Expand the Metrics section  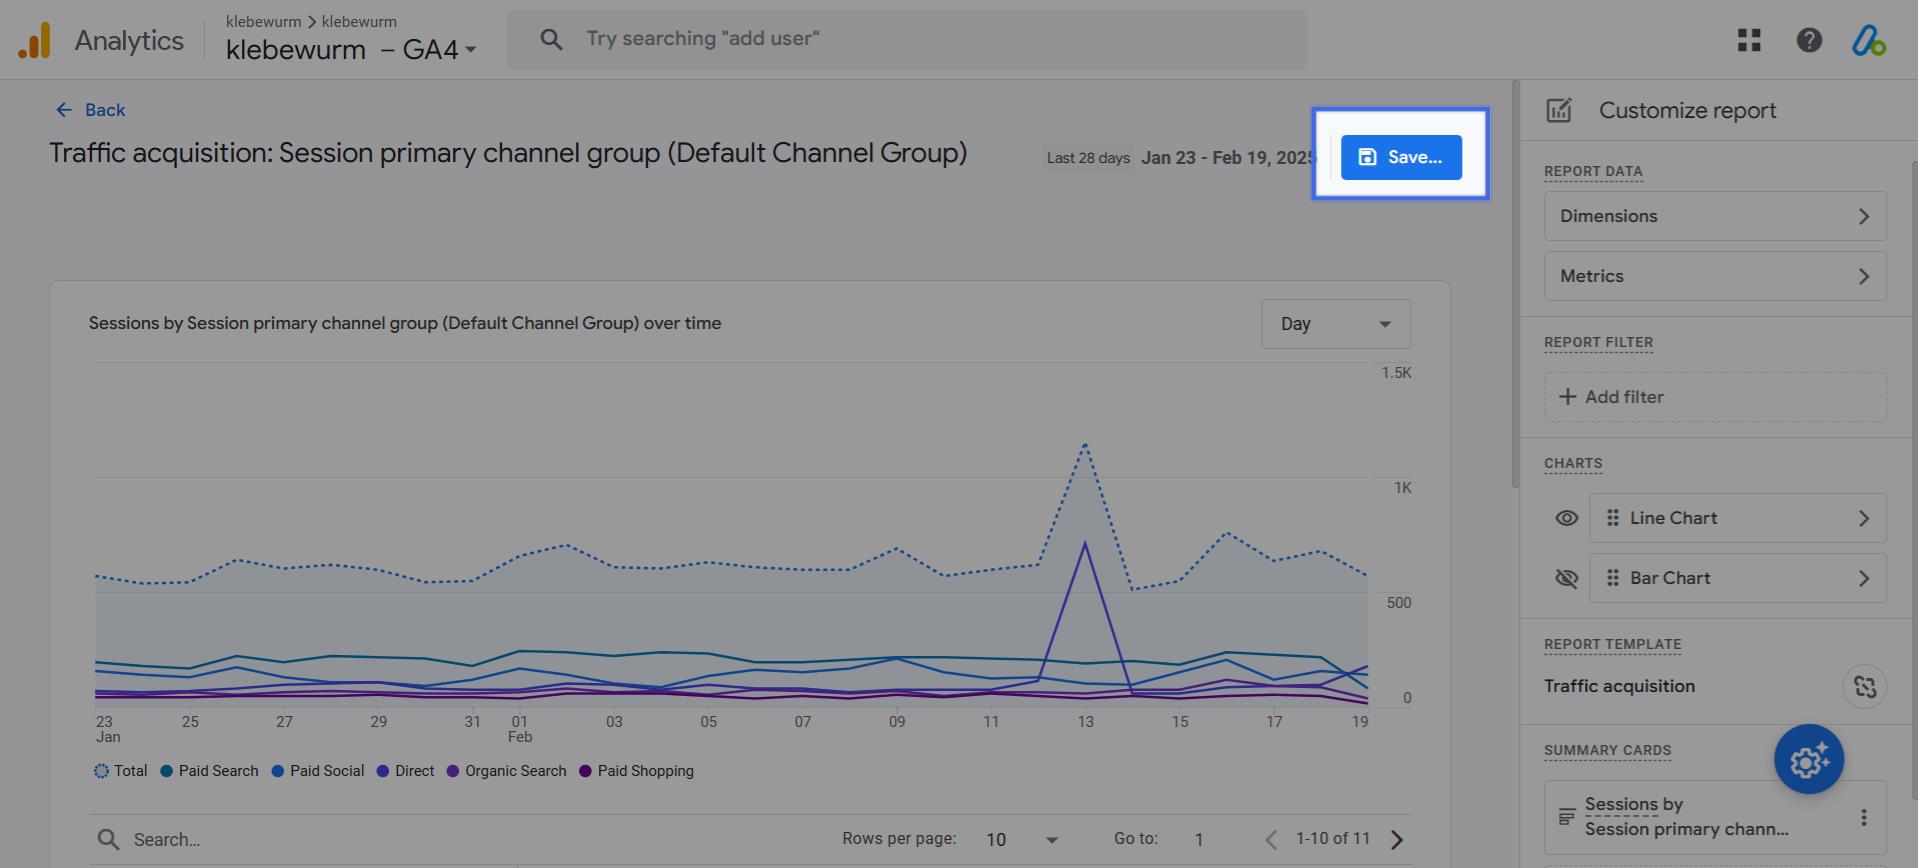click(x=1715, y=276)
